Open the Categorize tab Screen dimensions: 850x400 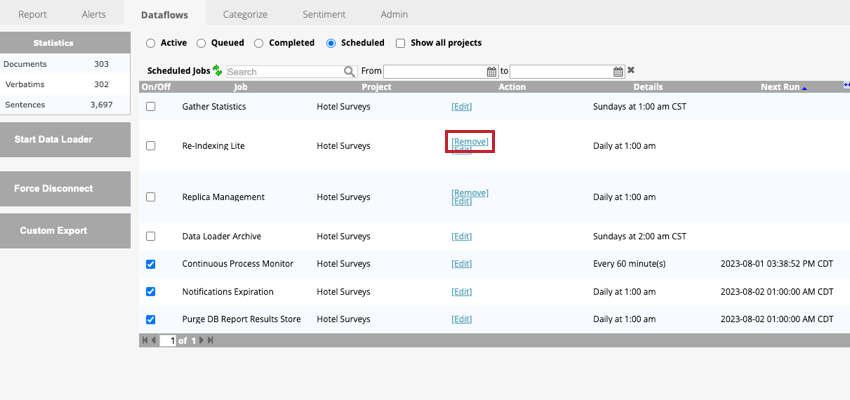(x=244, y=15)
